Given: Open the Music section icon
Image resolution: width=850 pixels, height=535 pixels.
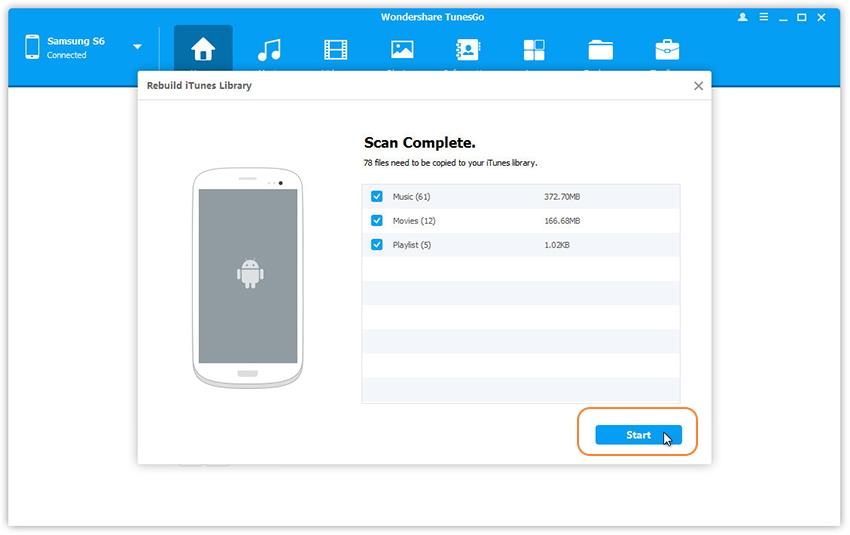Looking at the screenshot, I should pyautogui.click(x=268, y=50).
